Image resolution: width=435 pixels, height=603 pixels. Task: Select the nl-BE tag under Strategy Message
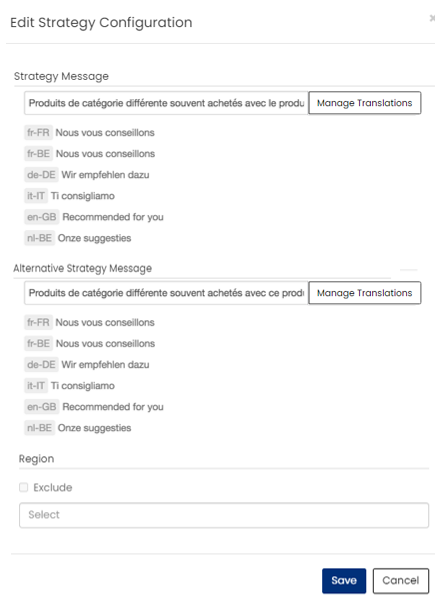tap(39, 238)
